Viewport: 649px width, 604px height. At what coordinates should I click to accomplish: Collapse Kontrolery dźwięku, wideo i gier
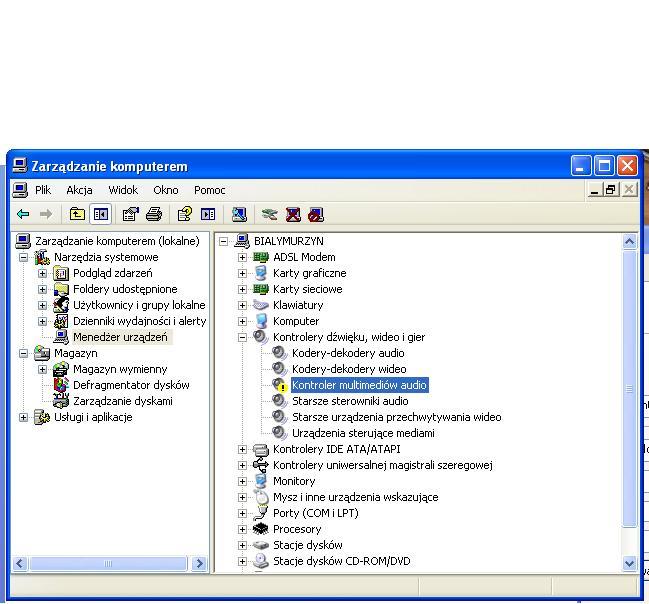pos(243,337)
